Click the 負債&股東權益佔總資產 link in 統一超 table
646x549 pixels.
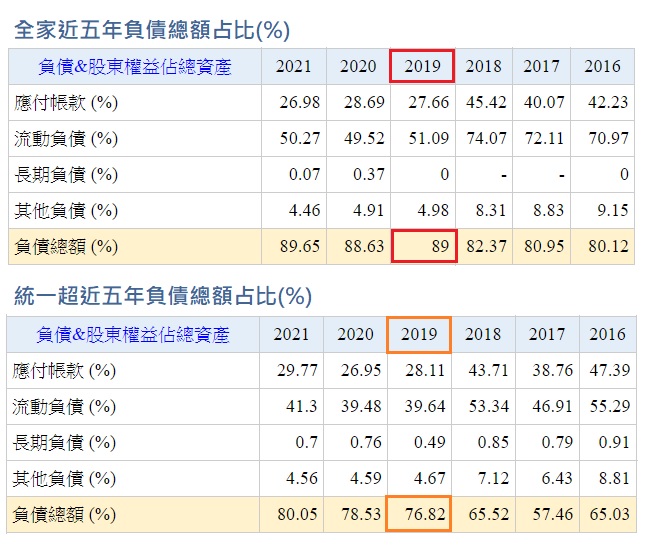133,335
